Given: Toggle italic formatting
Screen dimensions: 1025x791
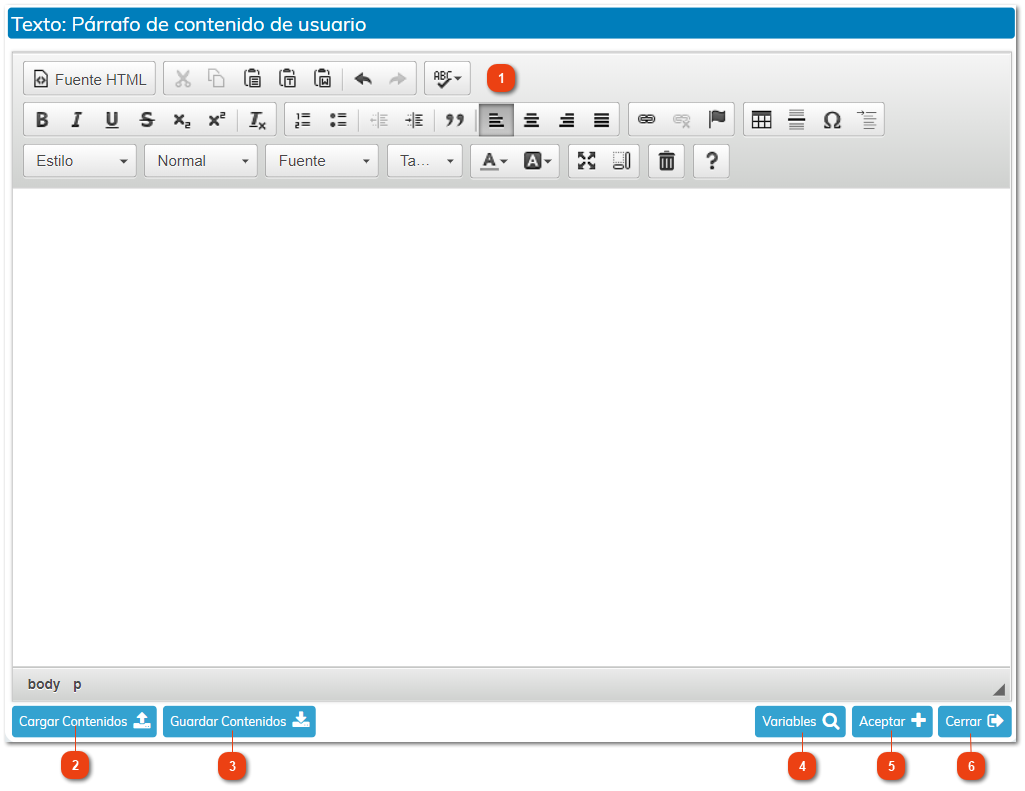Looking at the screenshot, I should tap(76, 120).
